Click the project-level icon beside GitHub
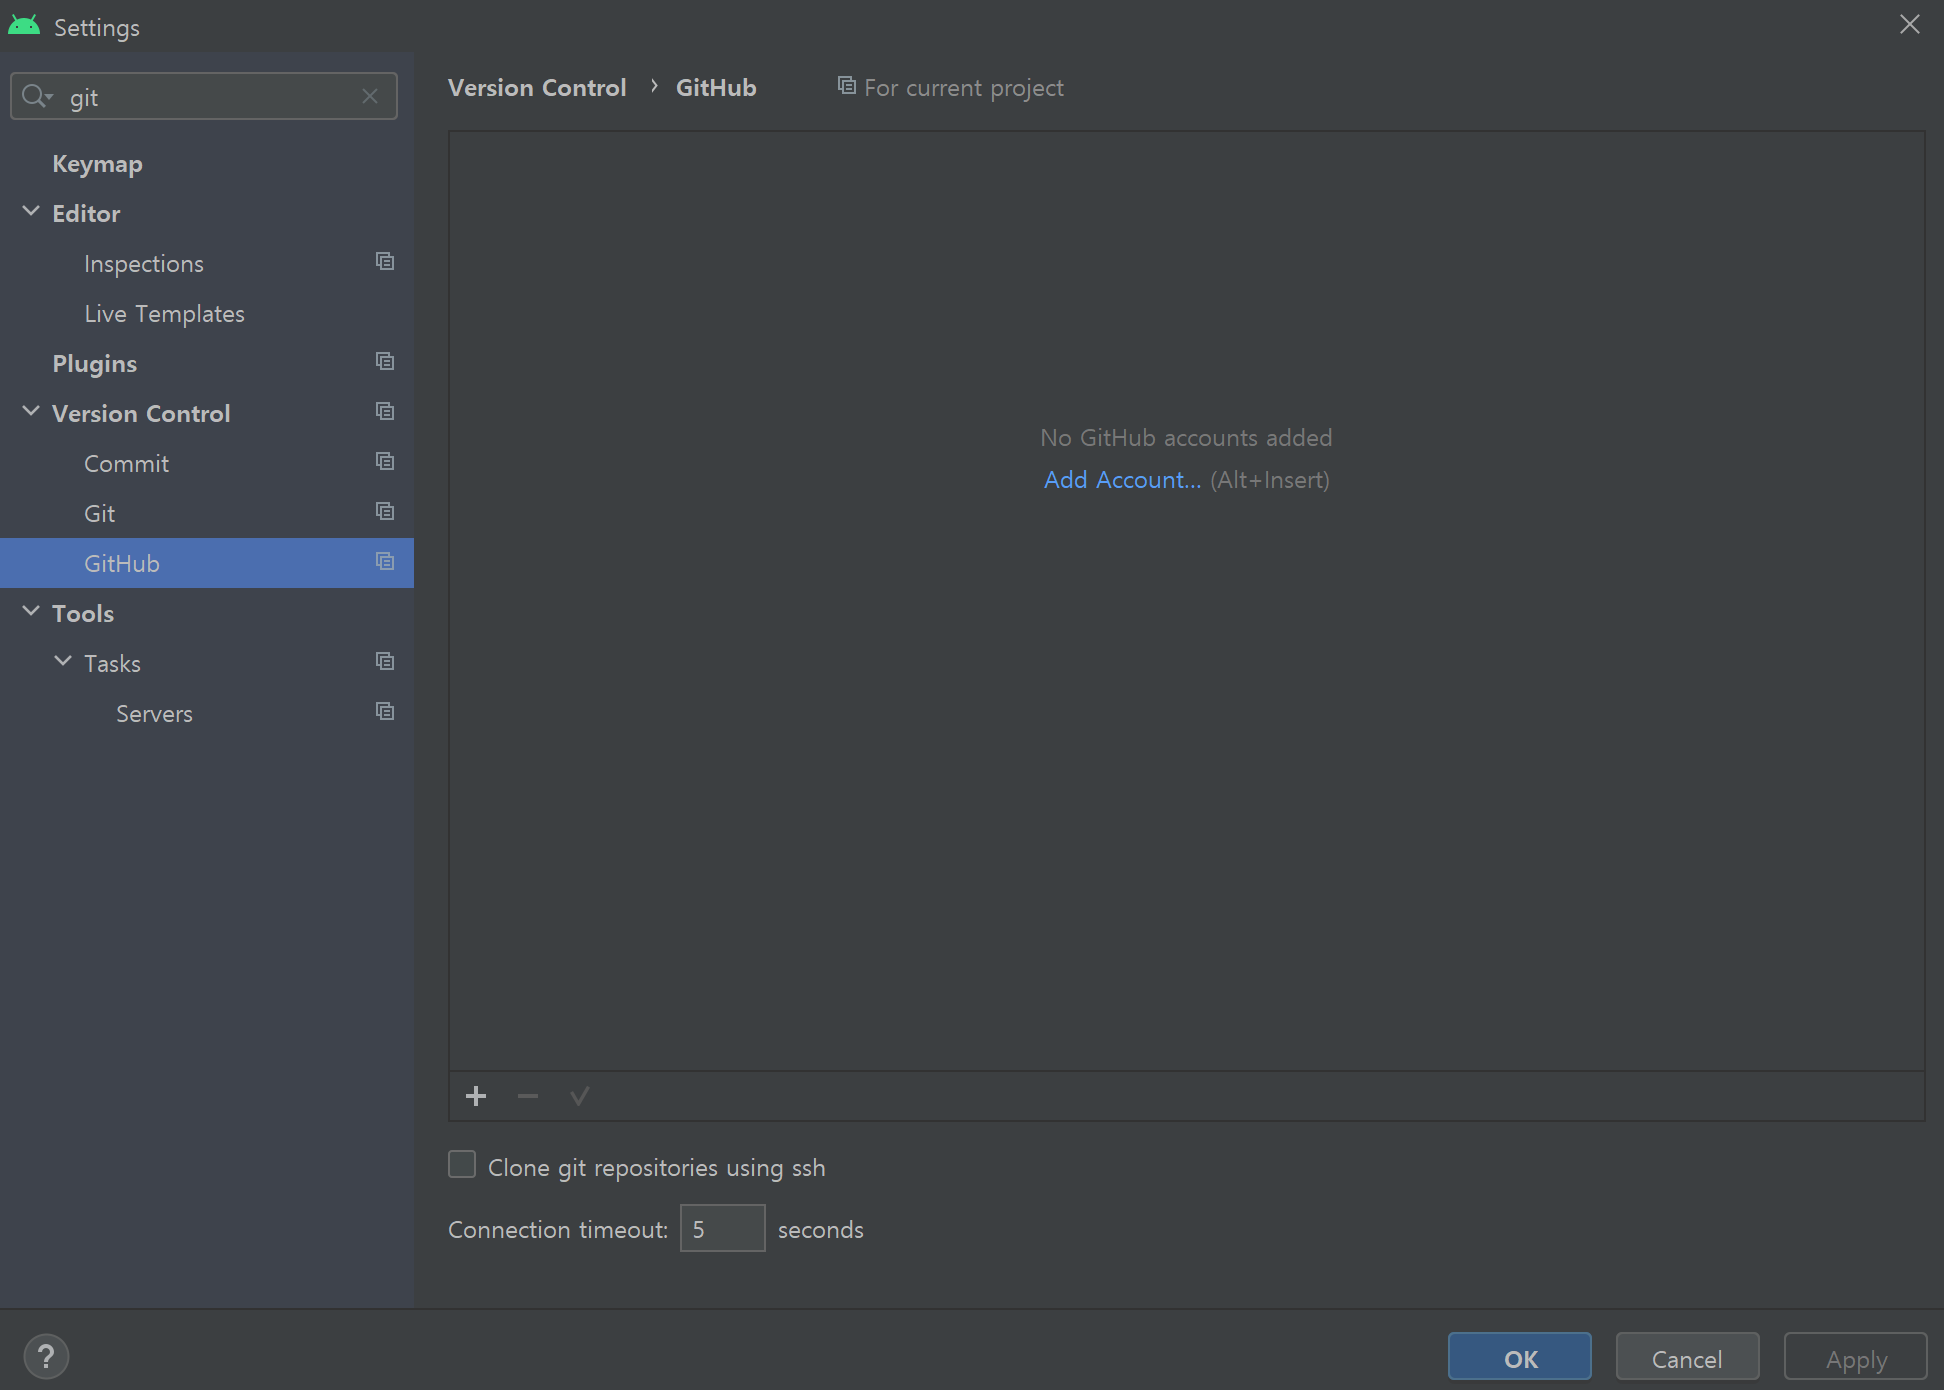This screenshot has width=1944, height=1390. 385,562
